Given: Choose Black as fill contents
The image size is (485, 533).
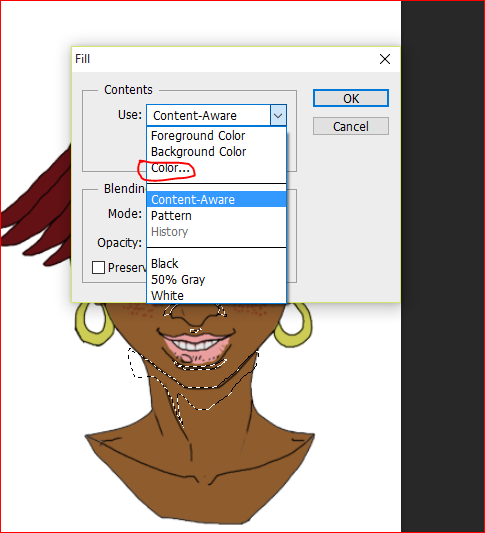Looking at the screenshot, I should click(216, 263).
